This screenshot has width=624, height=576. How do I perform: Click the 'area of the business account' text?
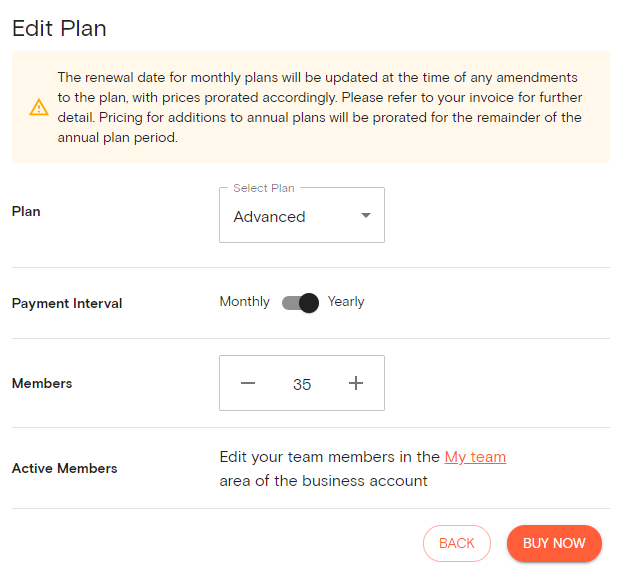[x=323, y=481]
